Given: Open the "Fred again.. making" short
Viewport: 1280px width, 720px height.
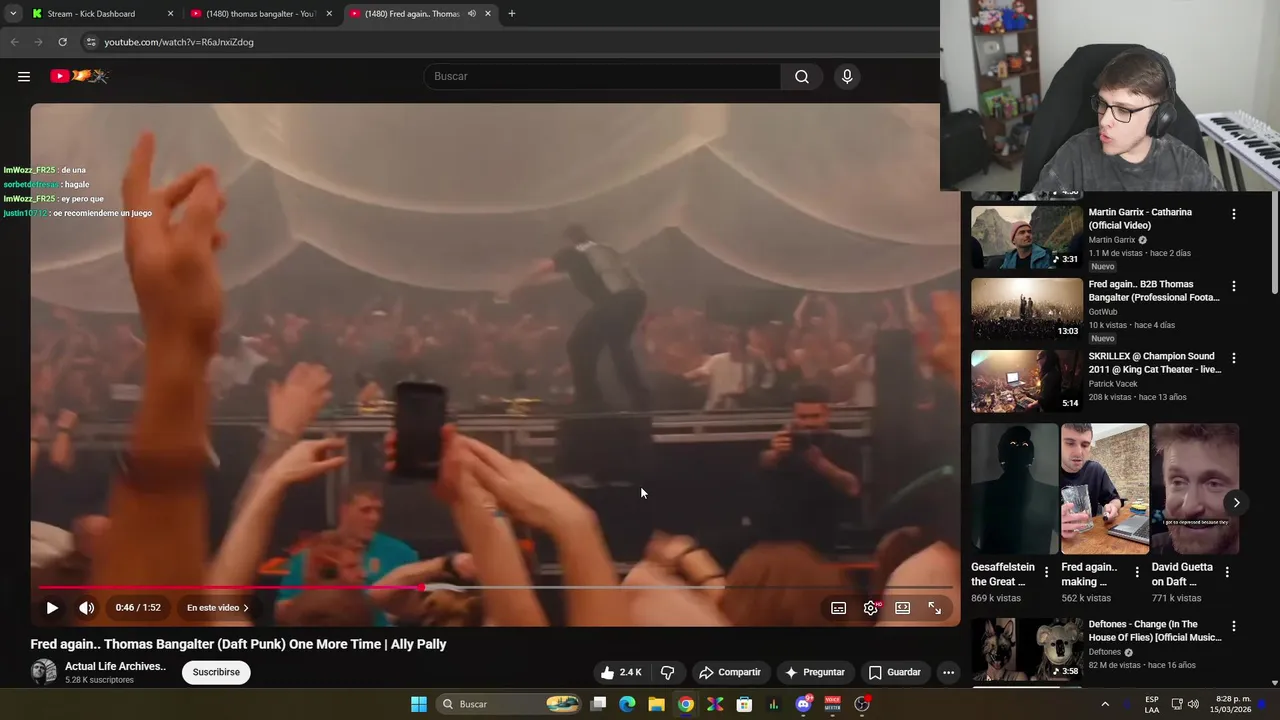Looking at the screenshot, I should [x=1105, y=489].
